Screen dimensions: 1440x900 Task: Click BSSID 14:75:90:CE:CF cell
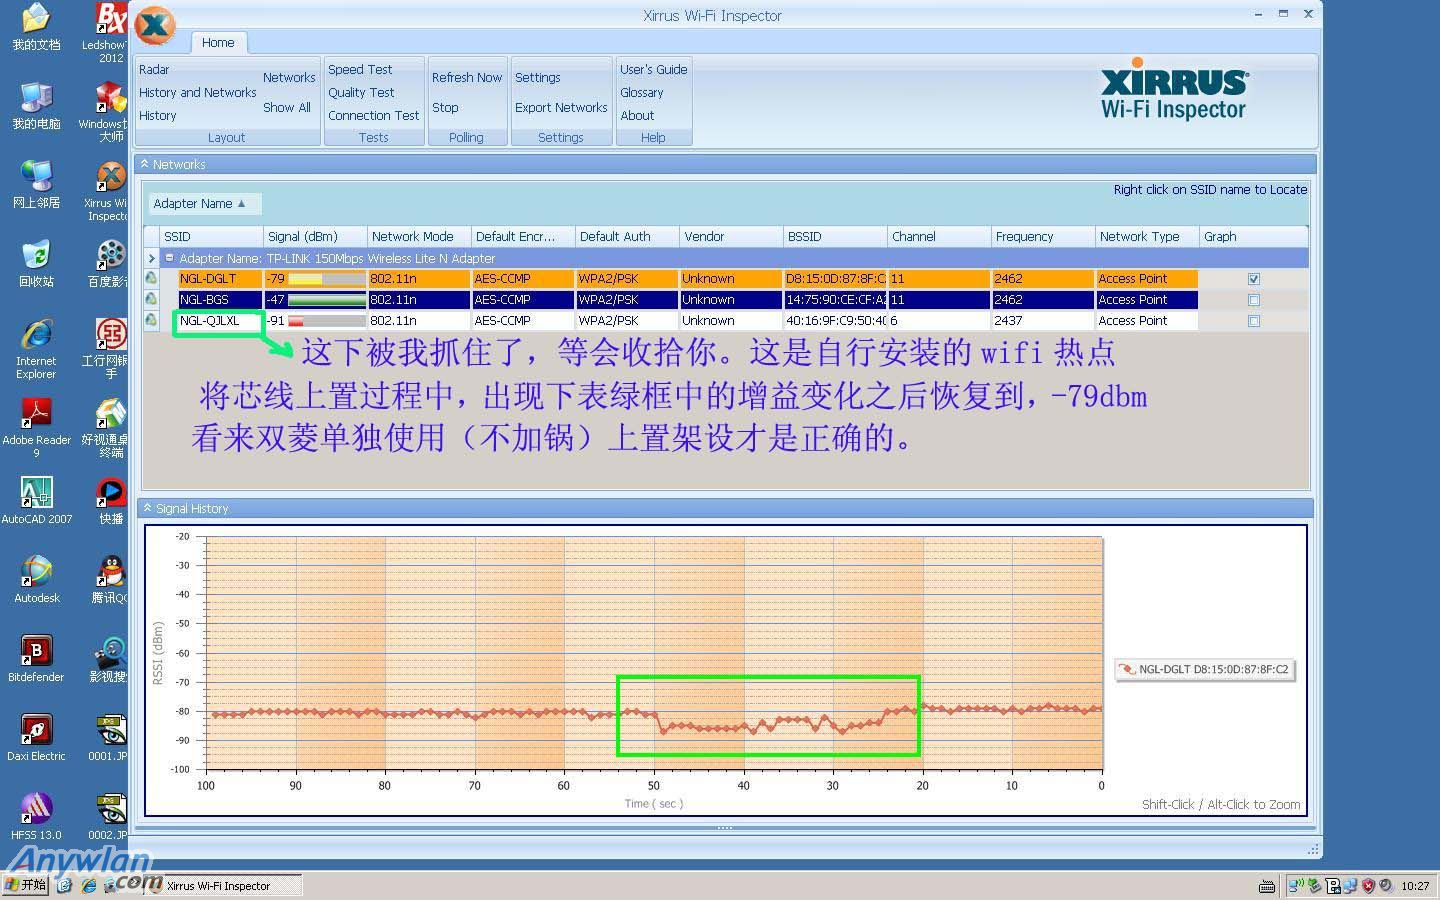tap(835, 299)
